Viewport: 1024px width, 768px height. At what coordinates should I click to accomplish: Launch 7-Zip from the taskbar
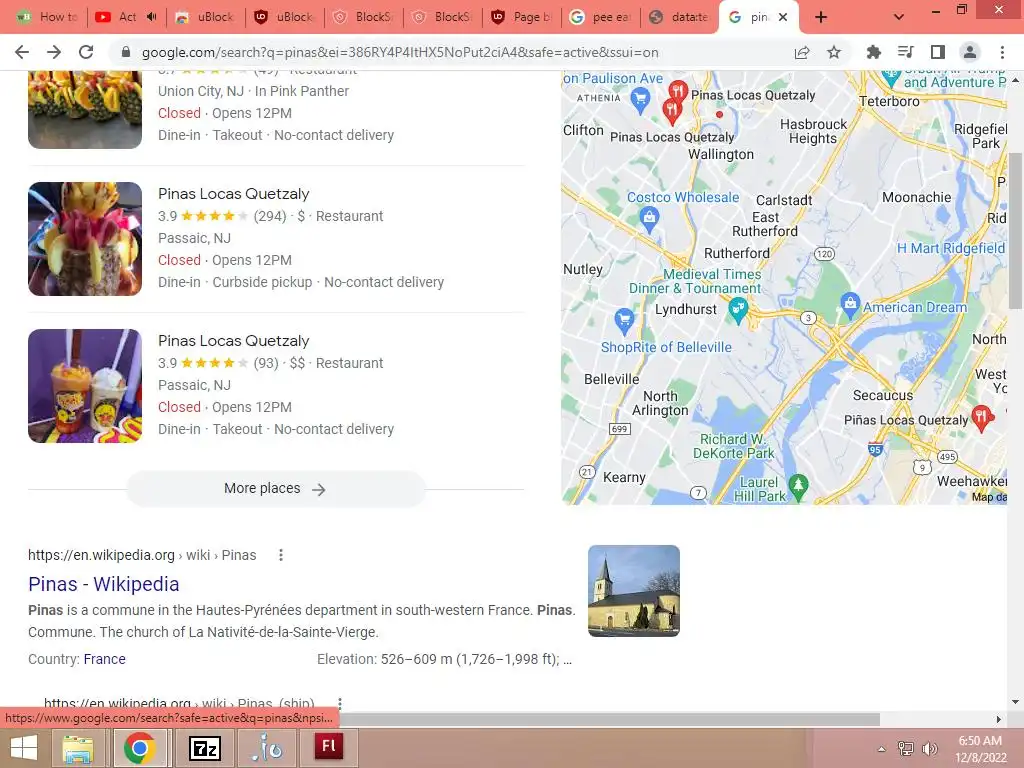pyautogui.click(x=204, y=748)
